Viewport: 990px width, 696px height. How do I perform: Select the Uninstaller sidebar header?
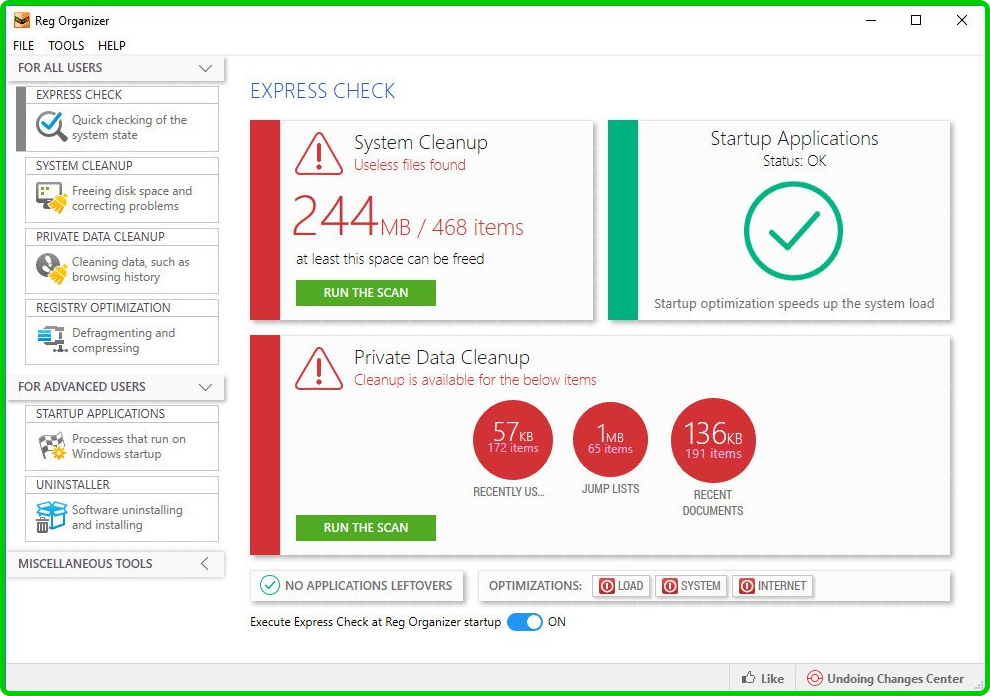pyautogui.click(x=122, y=484)
